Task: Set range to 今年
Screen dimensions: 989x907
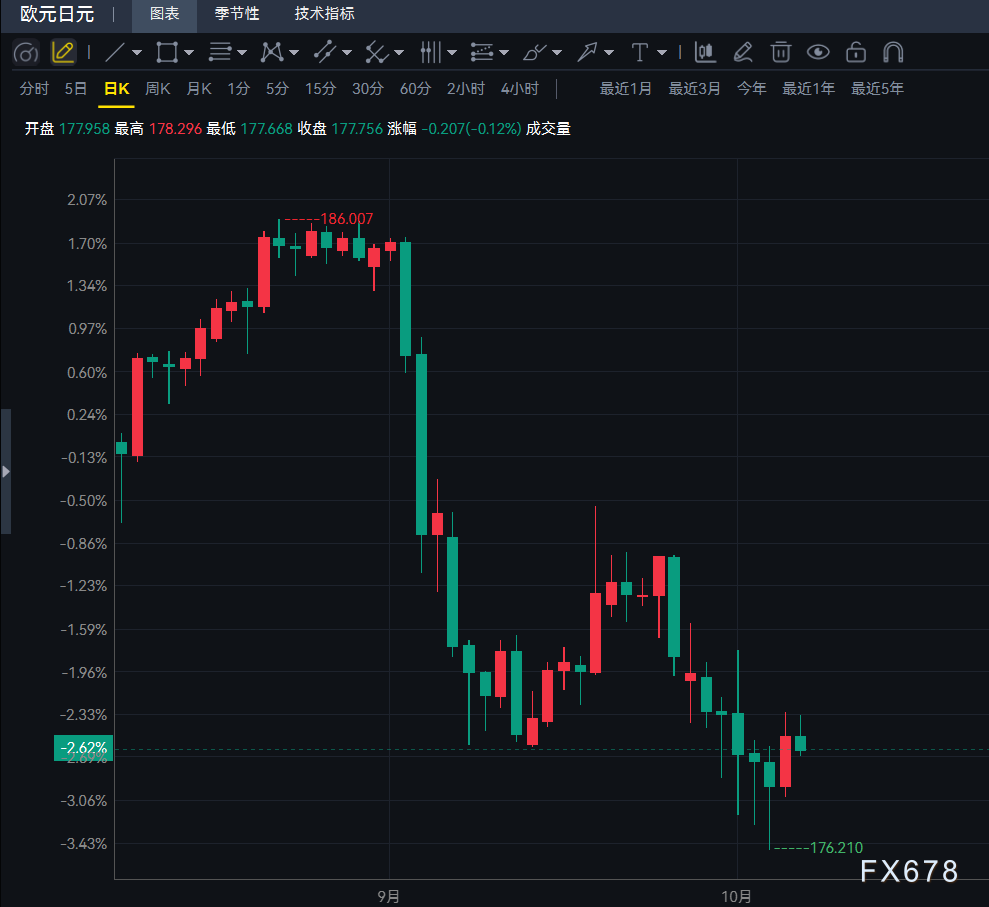Action: click(x=752, y=88)
